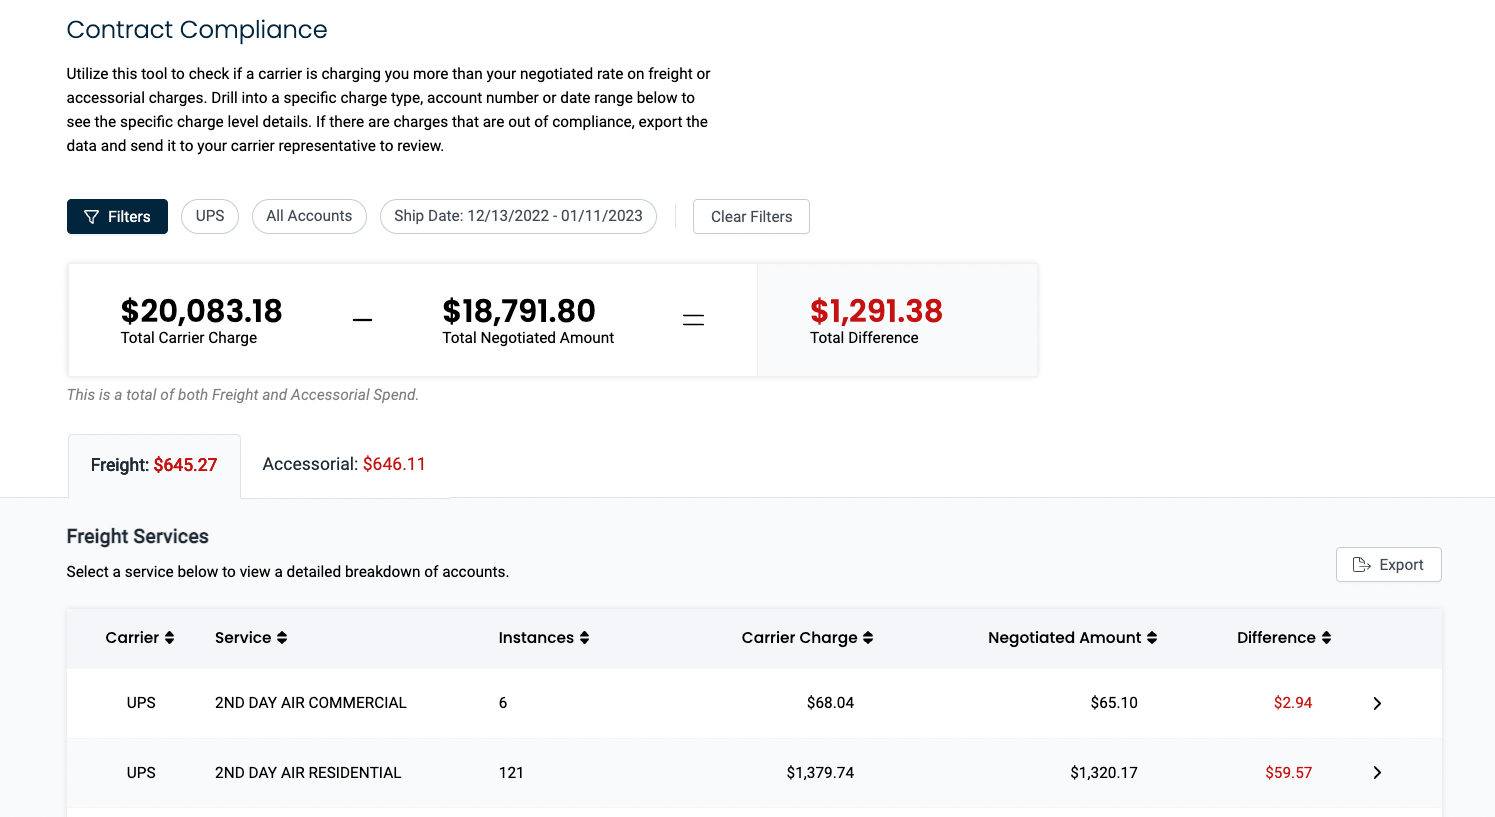This screenshot has width=1495, height=817.
Task: Click the Export icon beside Freight Services
Action: [x=1362, y=564]
